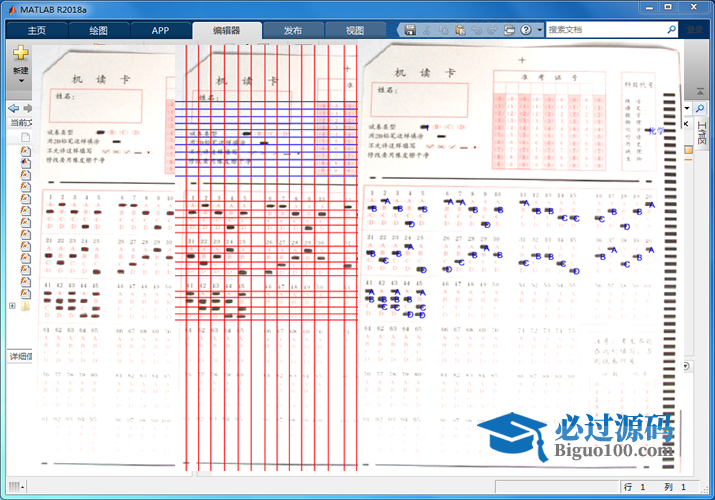Viewport: 715px width, 500px height.
Task: Click the 列 1 column indicator
Action: pyautogui.click(x=675, y=487)
